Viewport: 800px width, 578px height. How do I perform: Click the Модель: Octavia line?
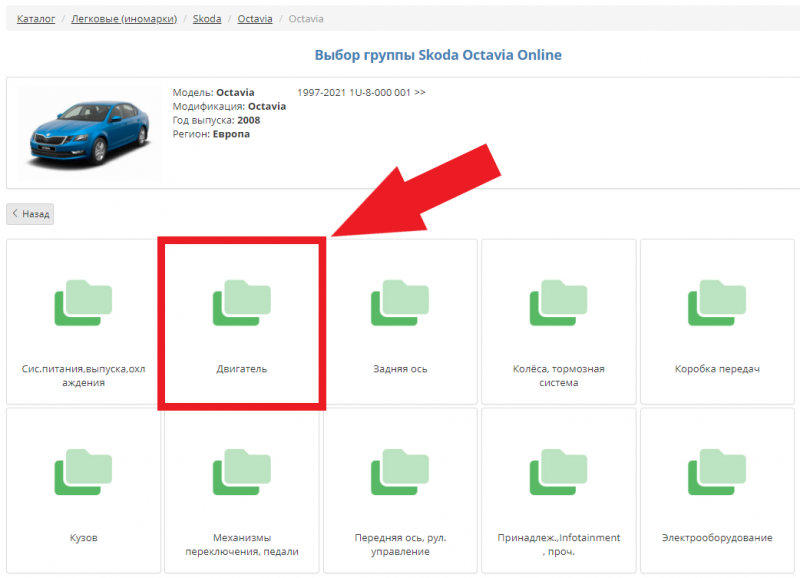point(213,93)
